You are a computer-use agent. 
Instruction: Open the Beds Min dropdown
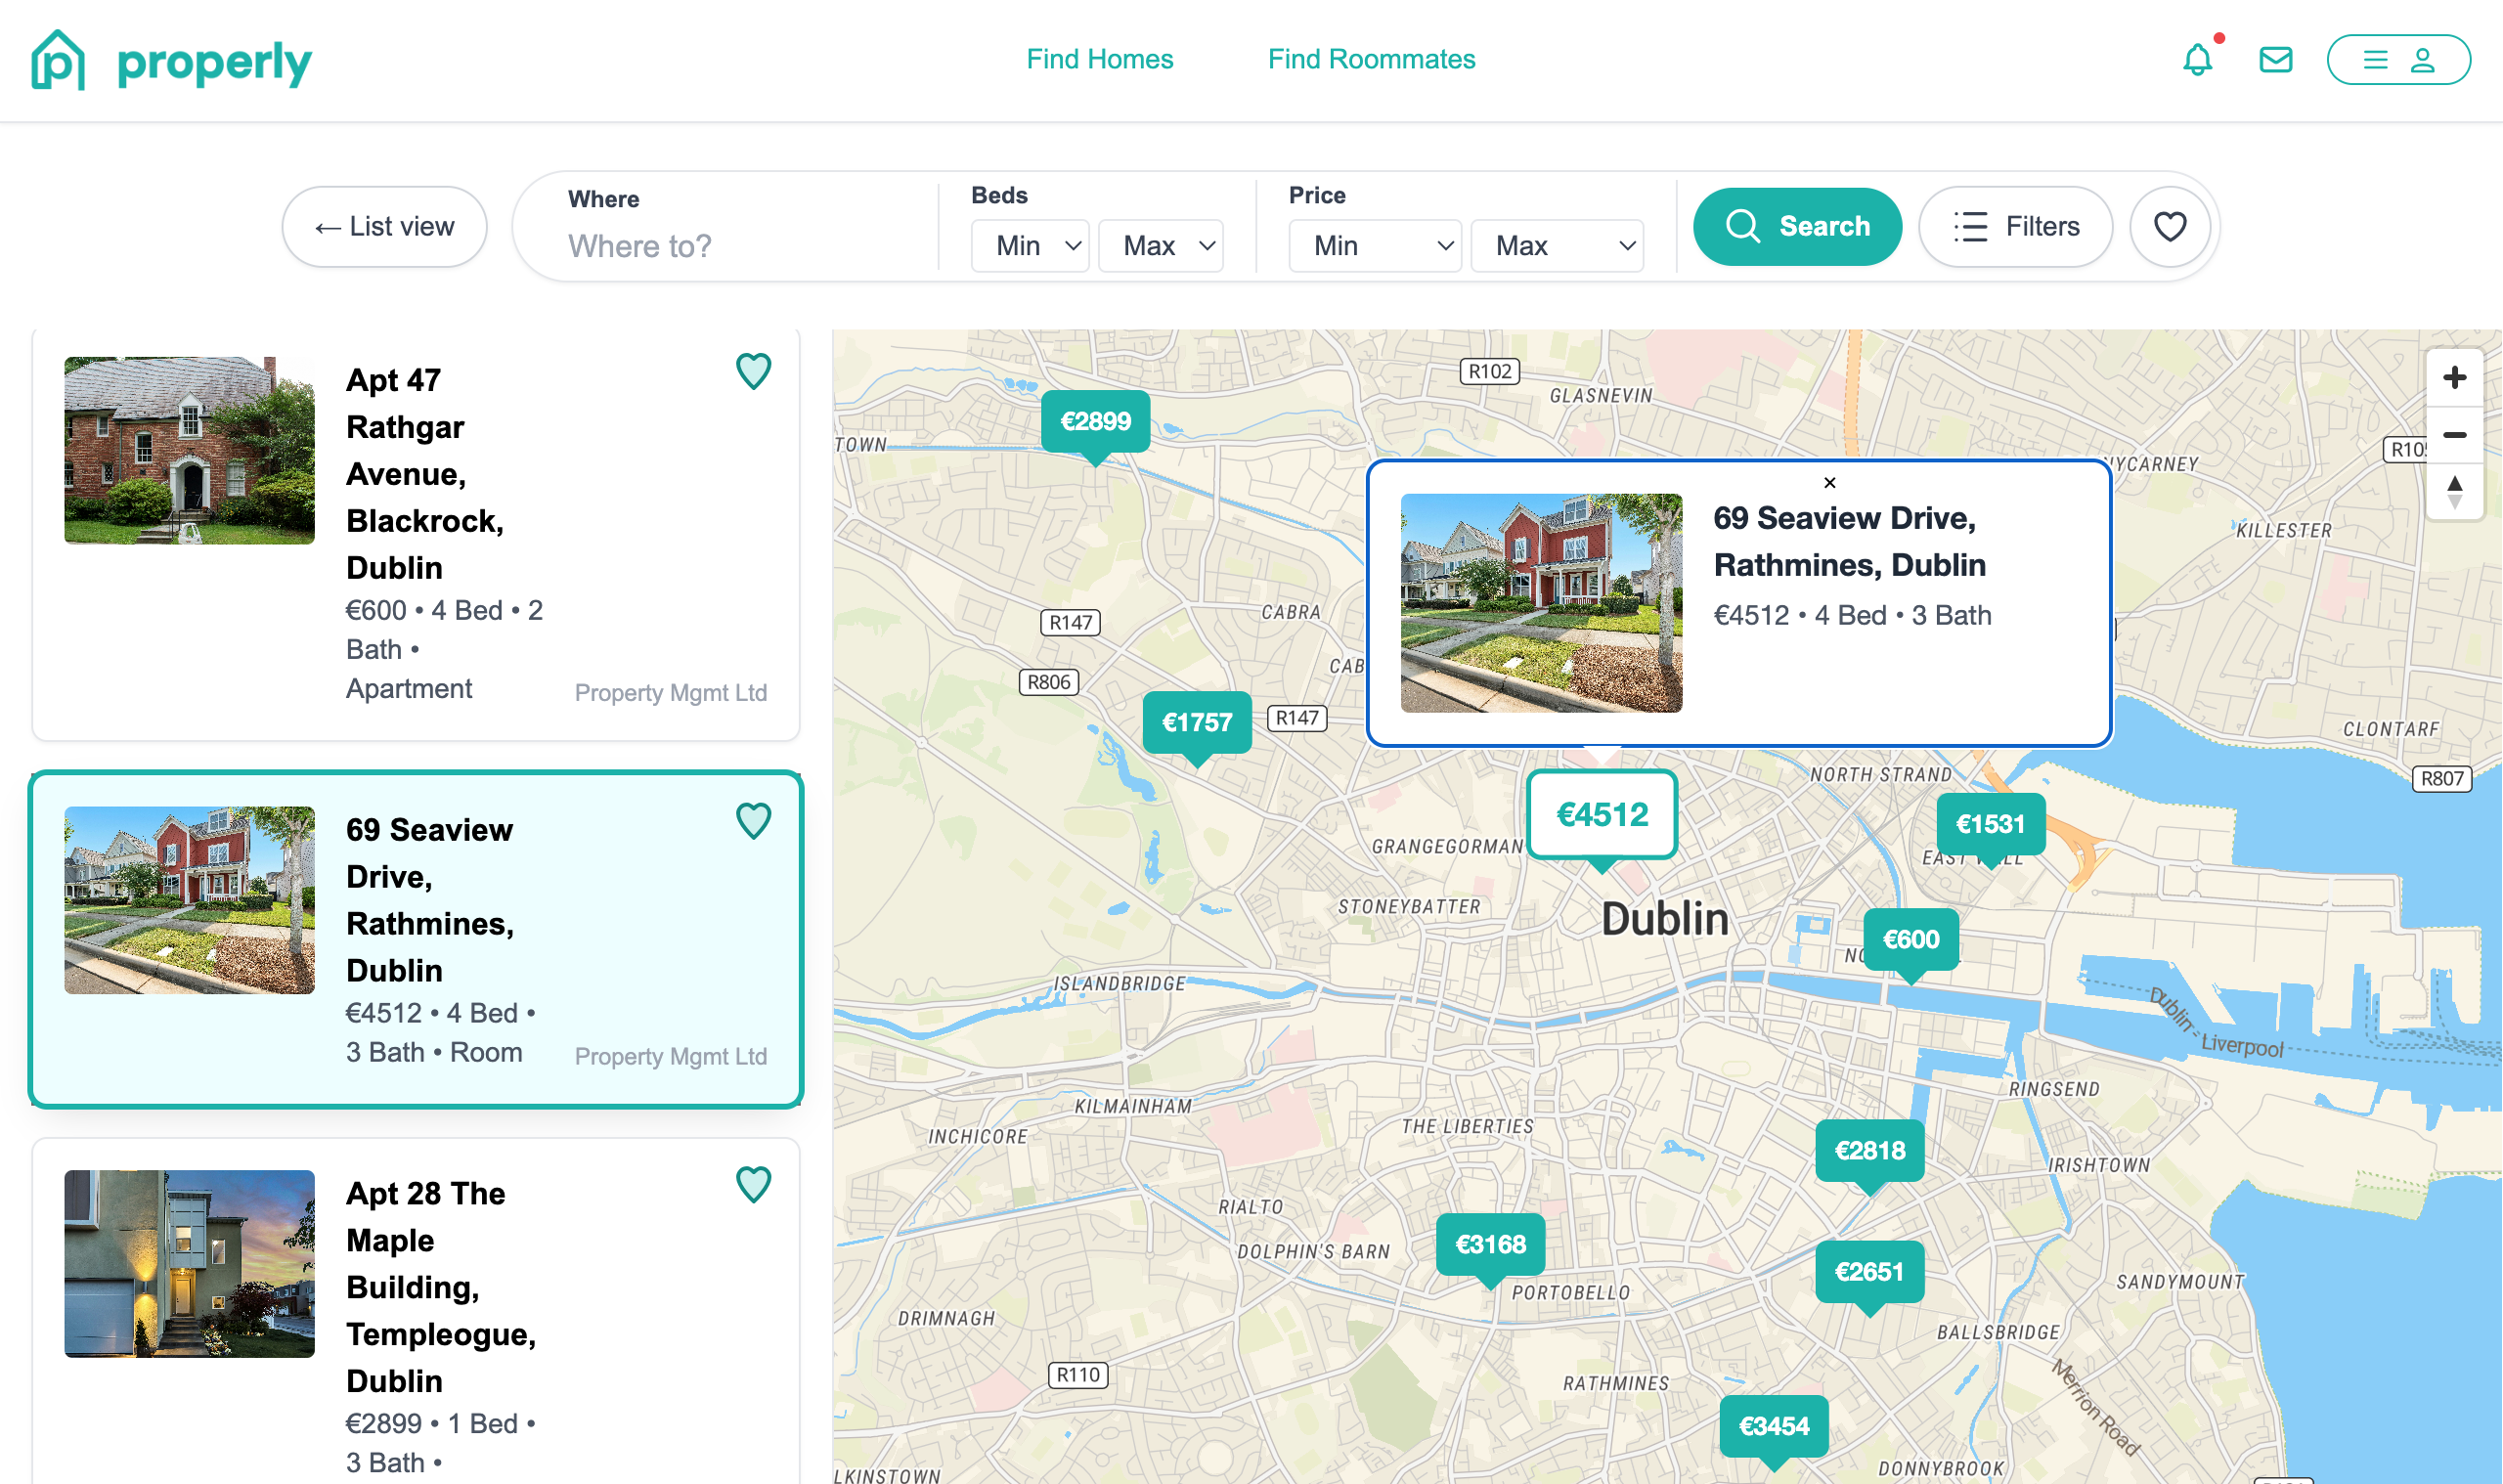tap(1029, 245)
